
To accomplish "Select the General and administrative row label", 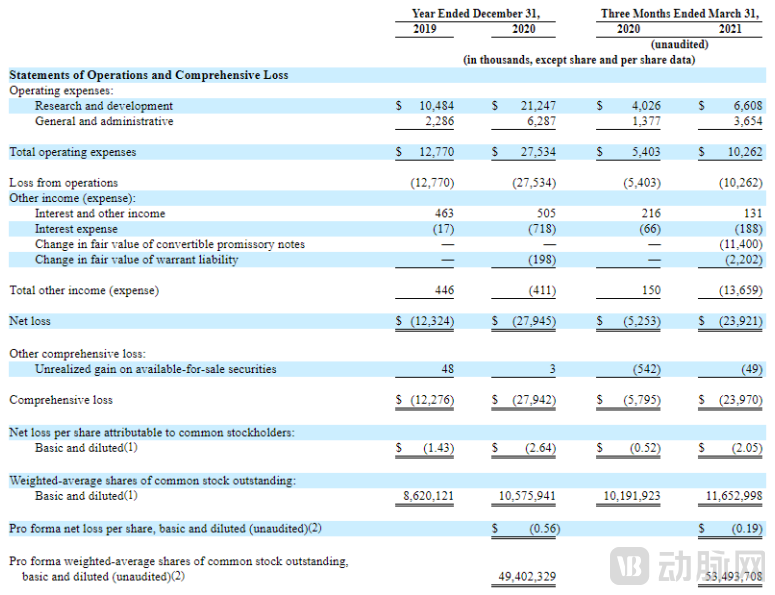I will [x=103, y=121].
